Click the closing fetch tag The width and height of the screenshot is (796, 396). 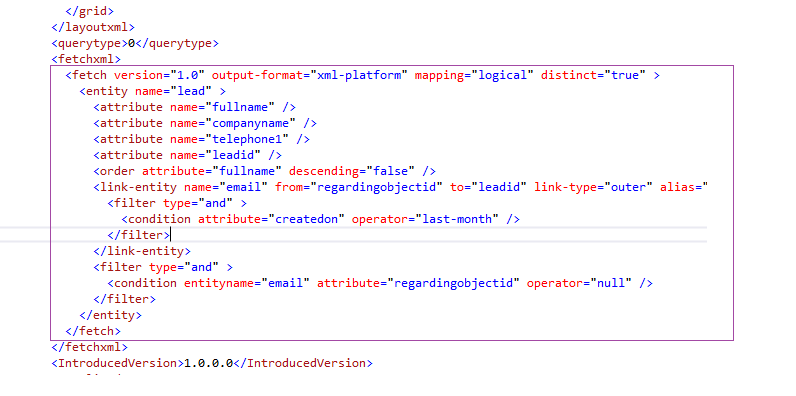pyautogui.click(x=93, y=332)
